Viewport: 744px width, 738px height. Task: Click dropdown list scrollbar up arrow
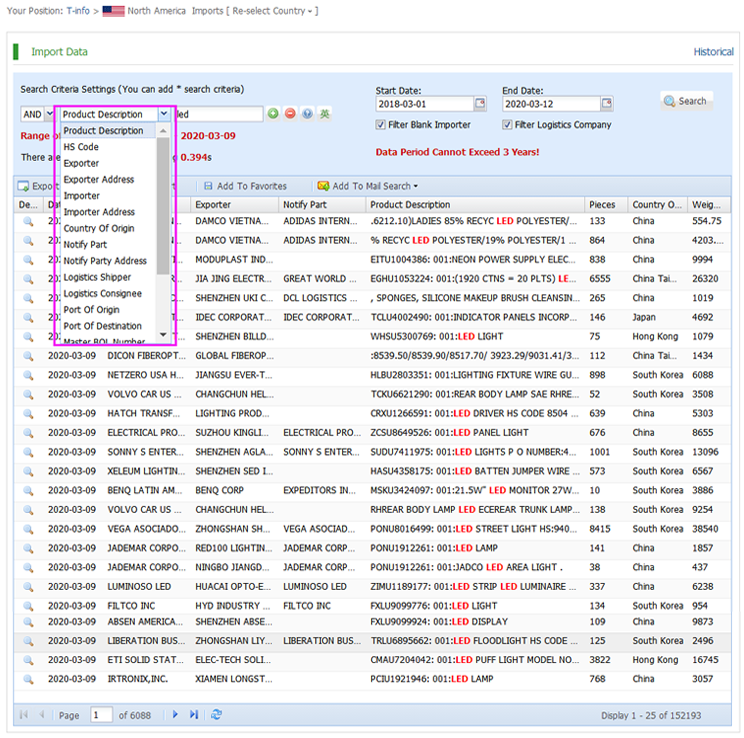tap(163, 131)
